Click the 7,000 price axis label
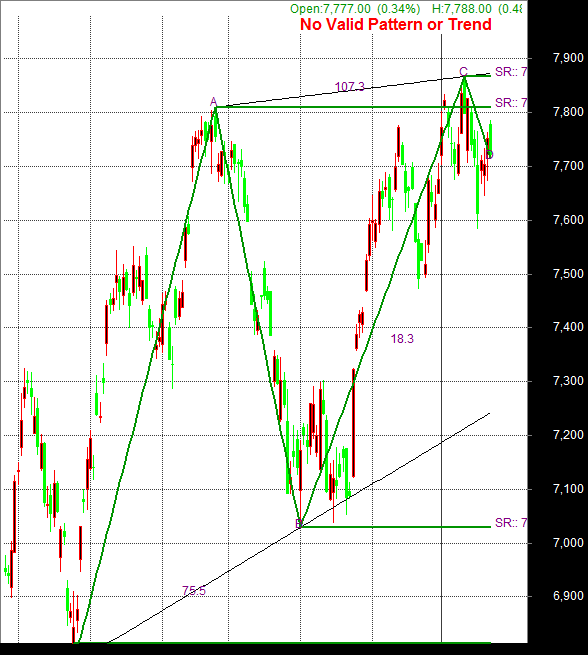This screenshot has width=588, height=655. [568, 543]
